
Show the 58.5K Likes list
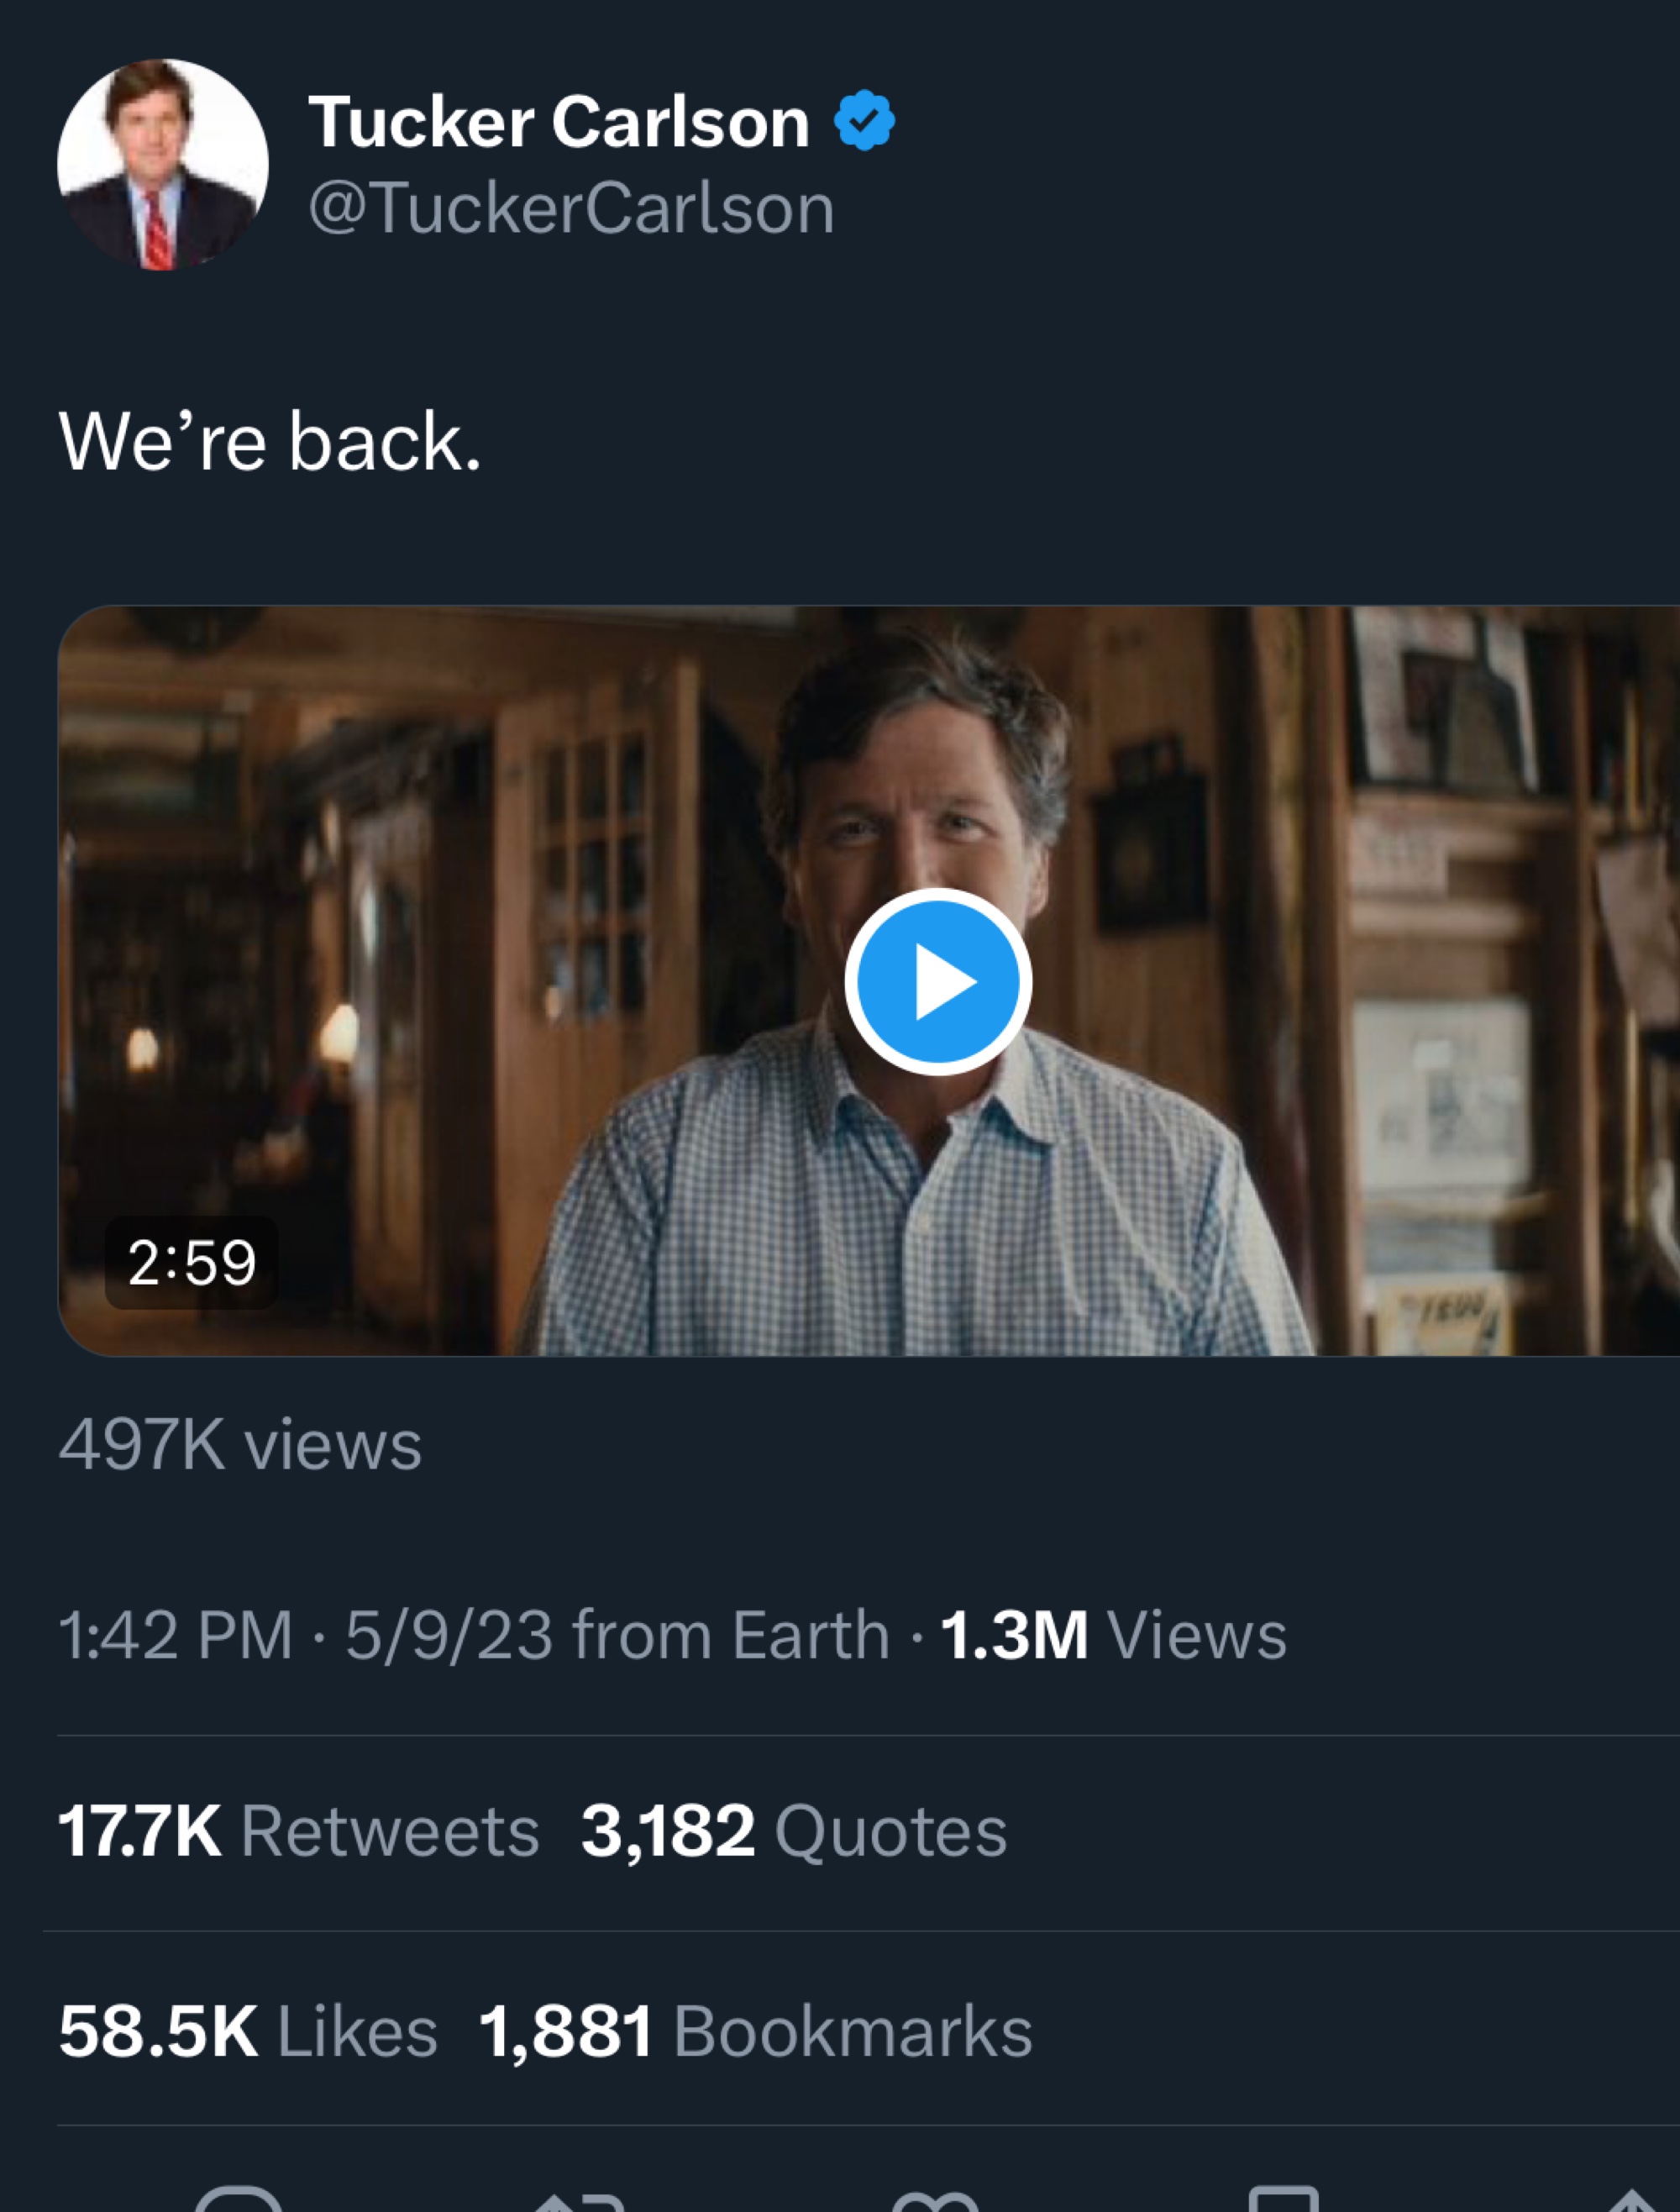click(x=248, y=2031)
